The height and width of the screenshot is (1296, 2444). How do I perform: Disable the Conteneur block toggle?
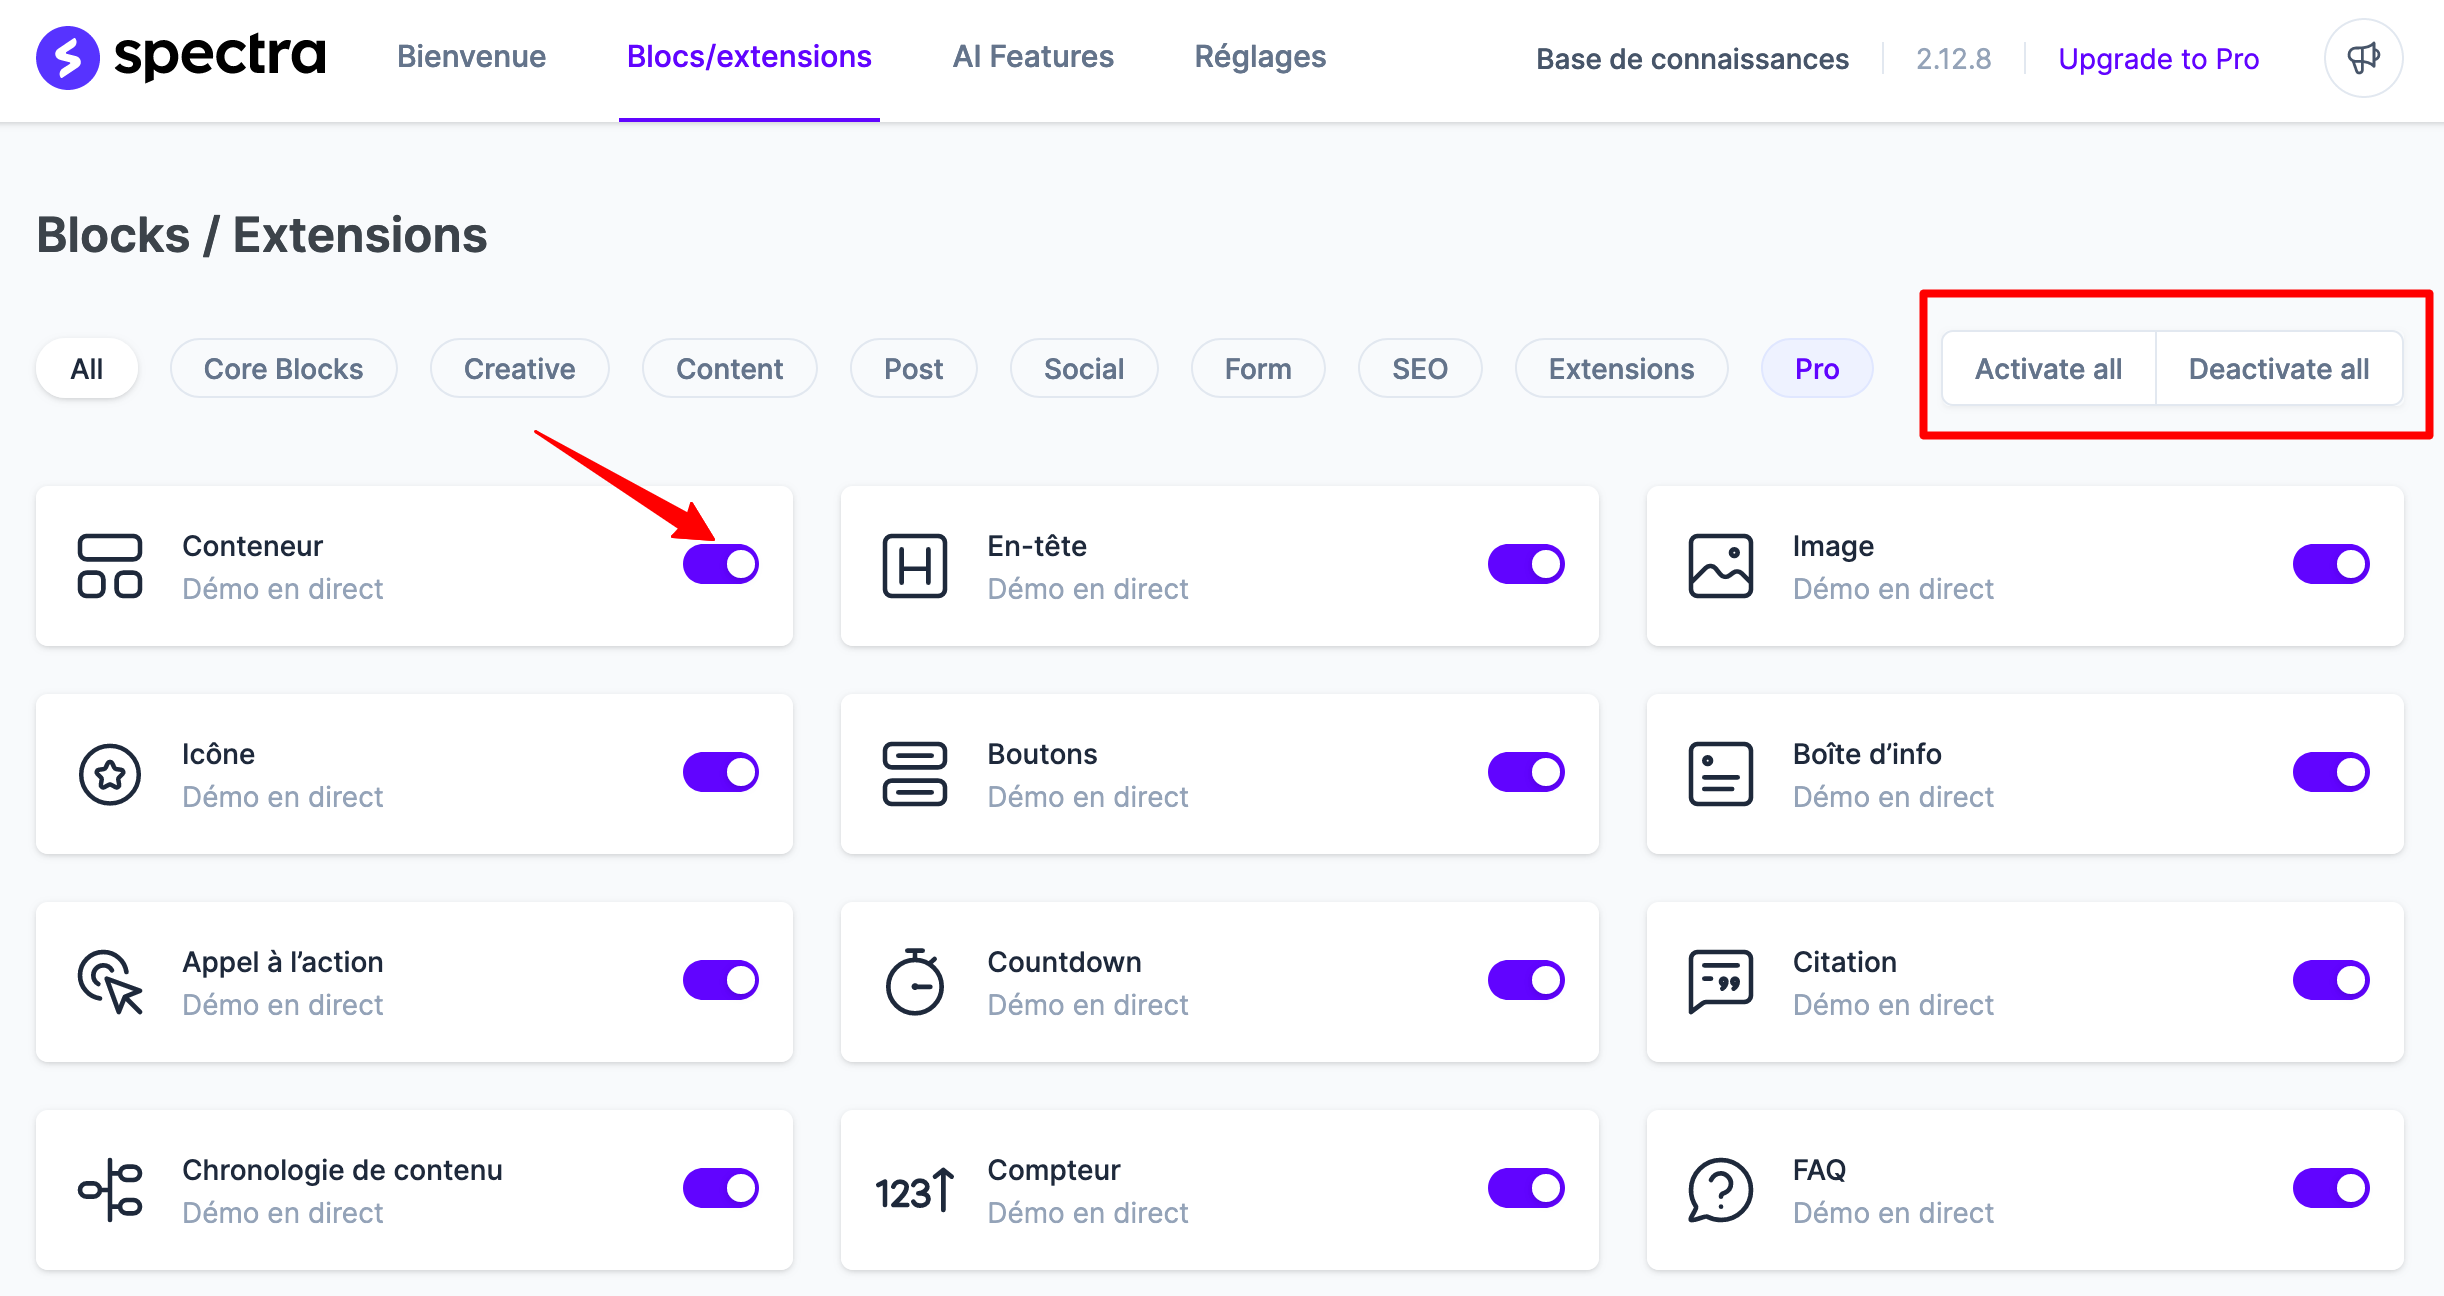coord(721,563)
